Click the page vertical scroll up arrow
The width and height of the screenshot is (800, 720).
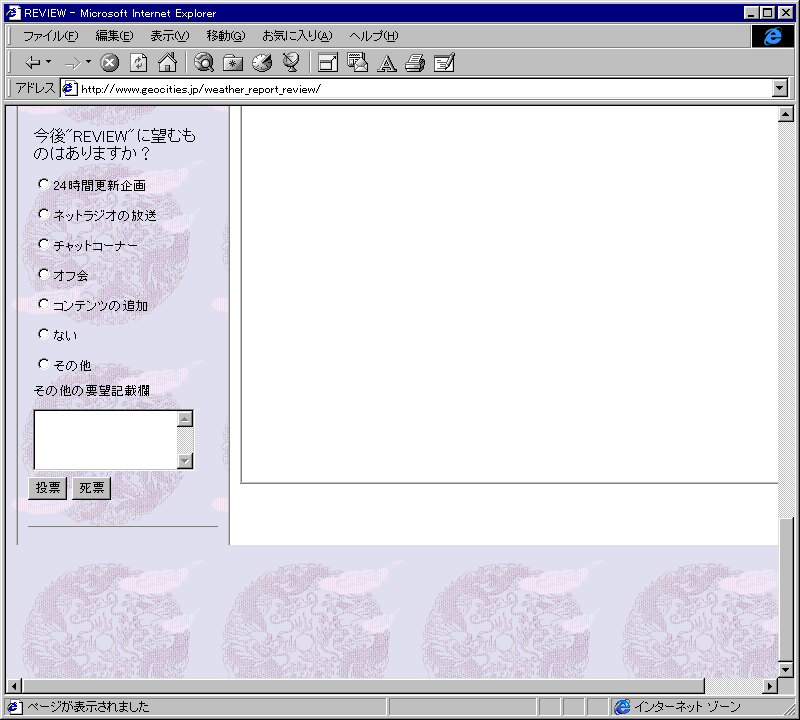[x=786, y=114]
